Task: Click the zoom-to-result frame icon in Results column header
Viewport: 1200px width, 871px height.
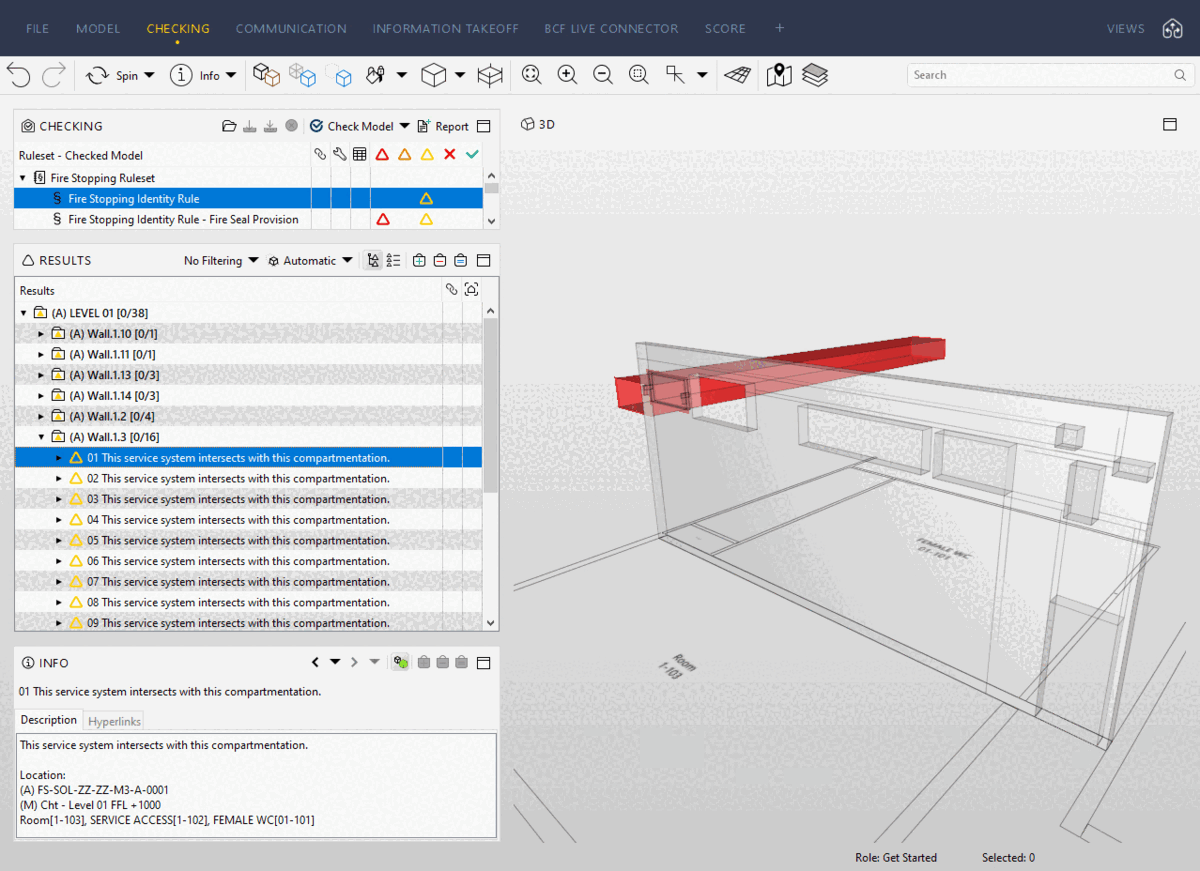Action: point(472,290)
